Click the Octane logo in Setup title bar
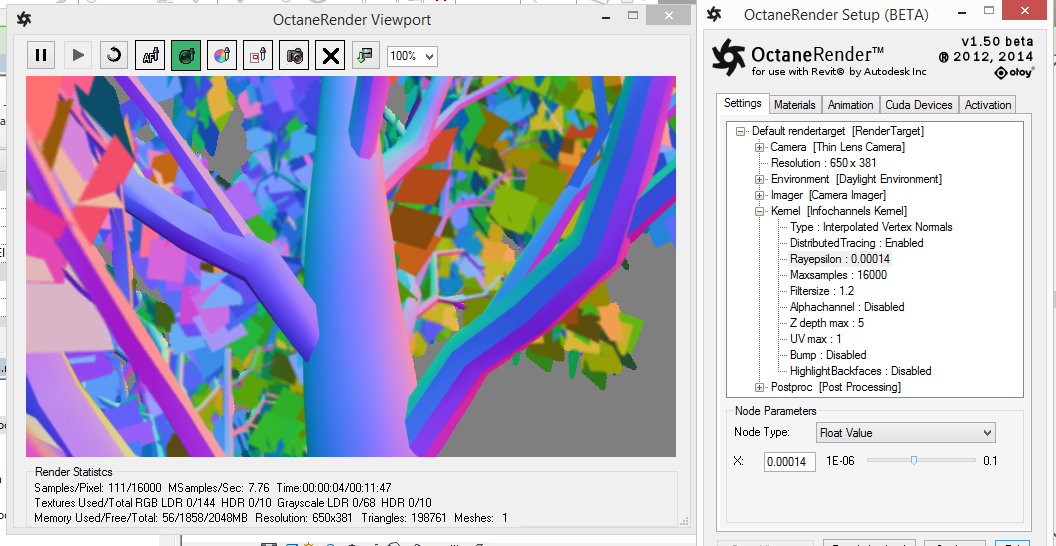Screen dimensions: 1056x546 coord(715,14)
